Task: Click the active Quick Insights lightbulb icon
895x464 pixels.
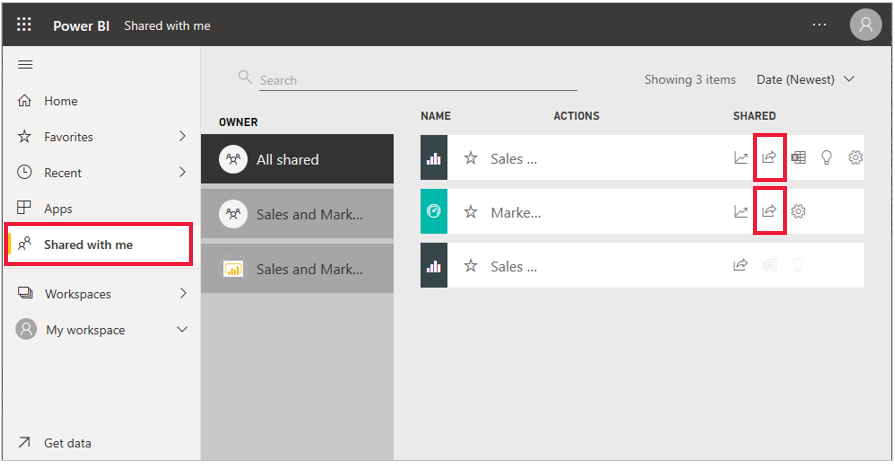Action: tap(826, 158)
